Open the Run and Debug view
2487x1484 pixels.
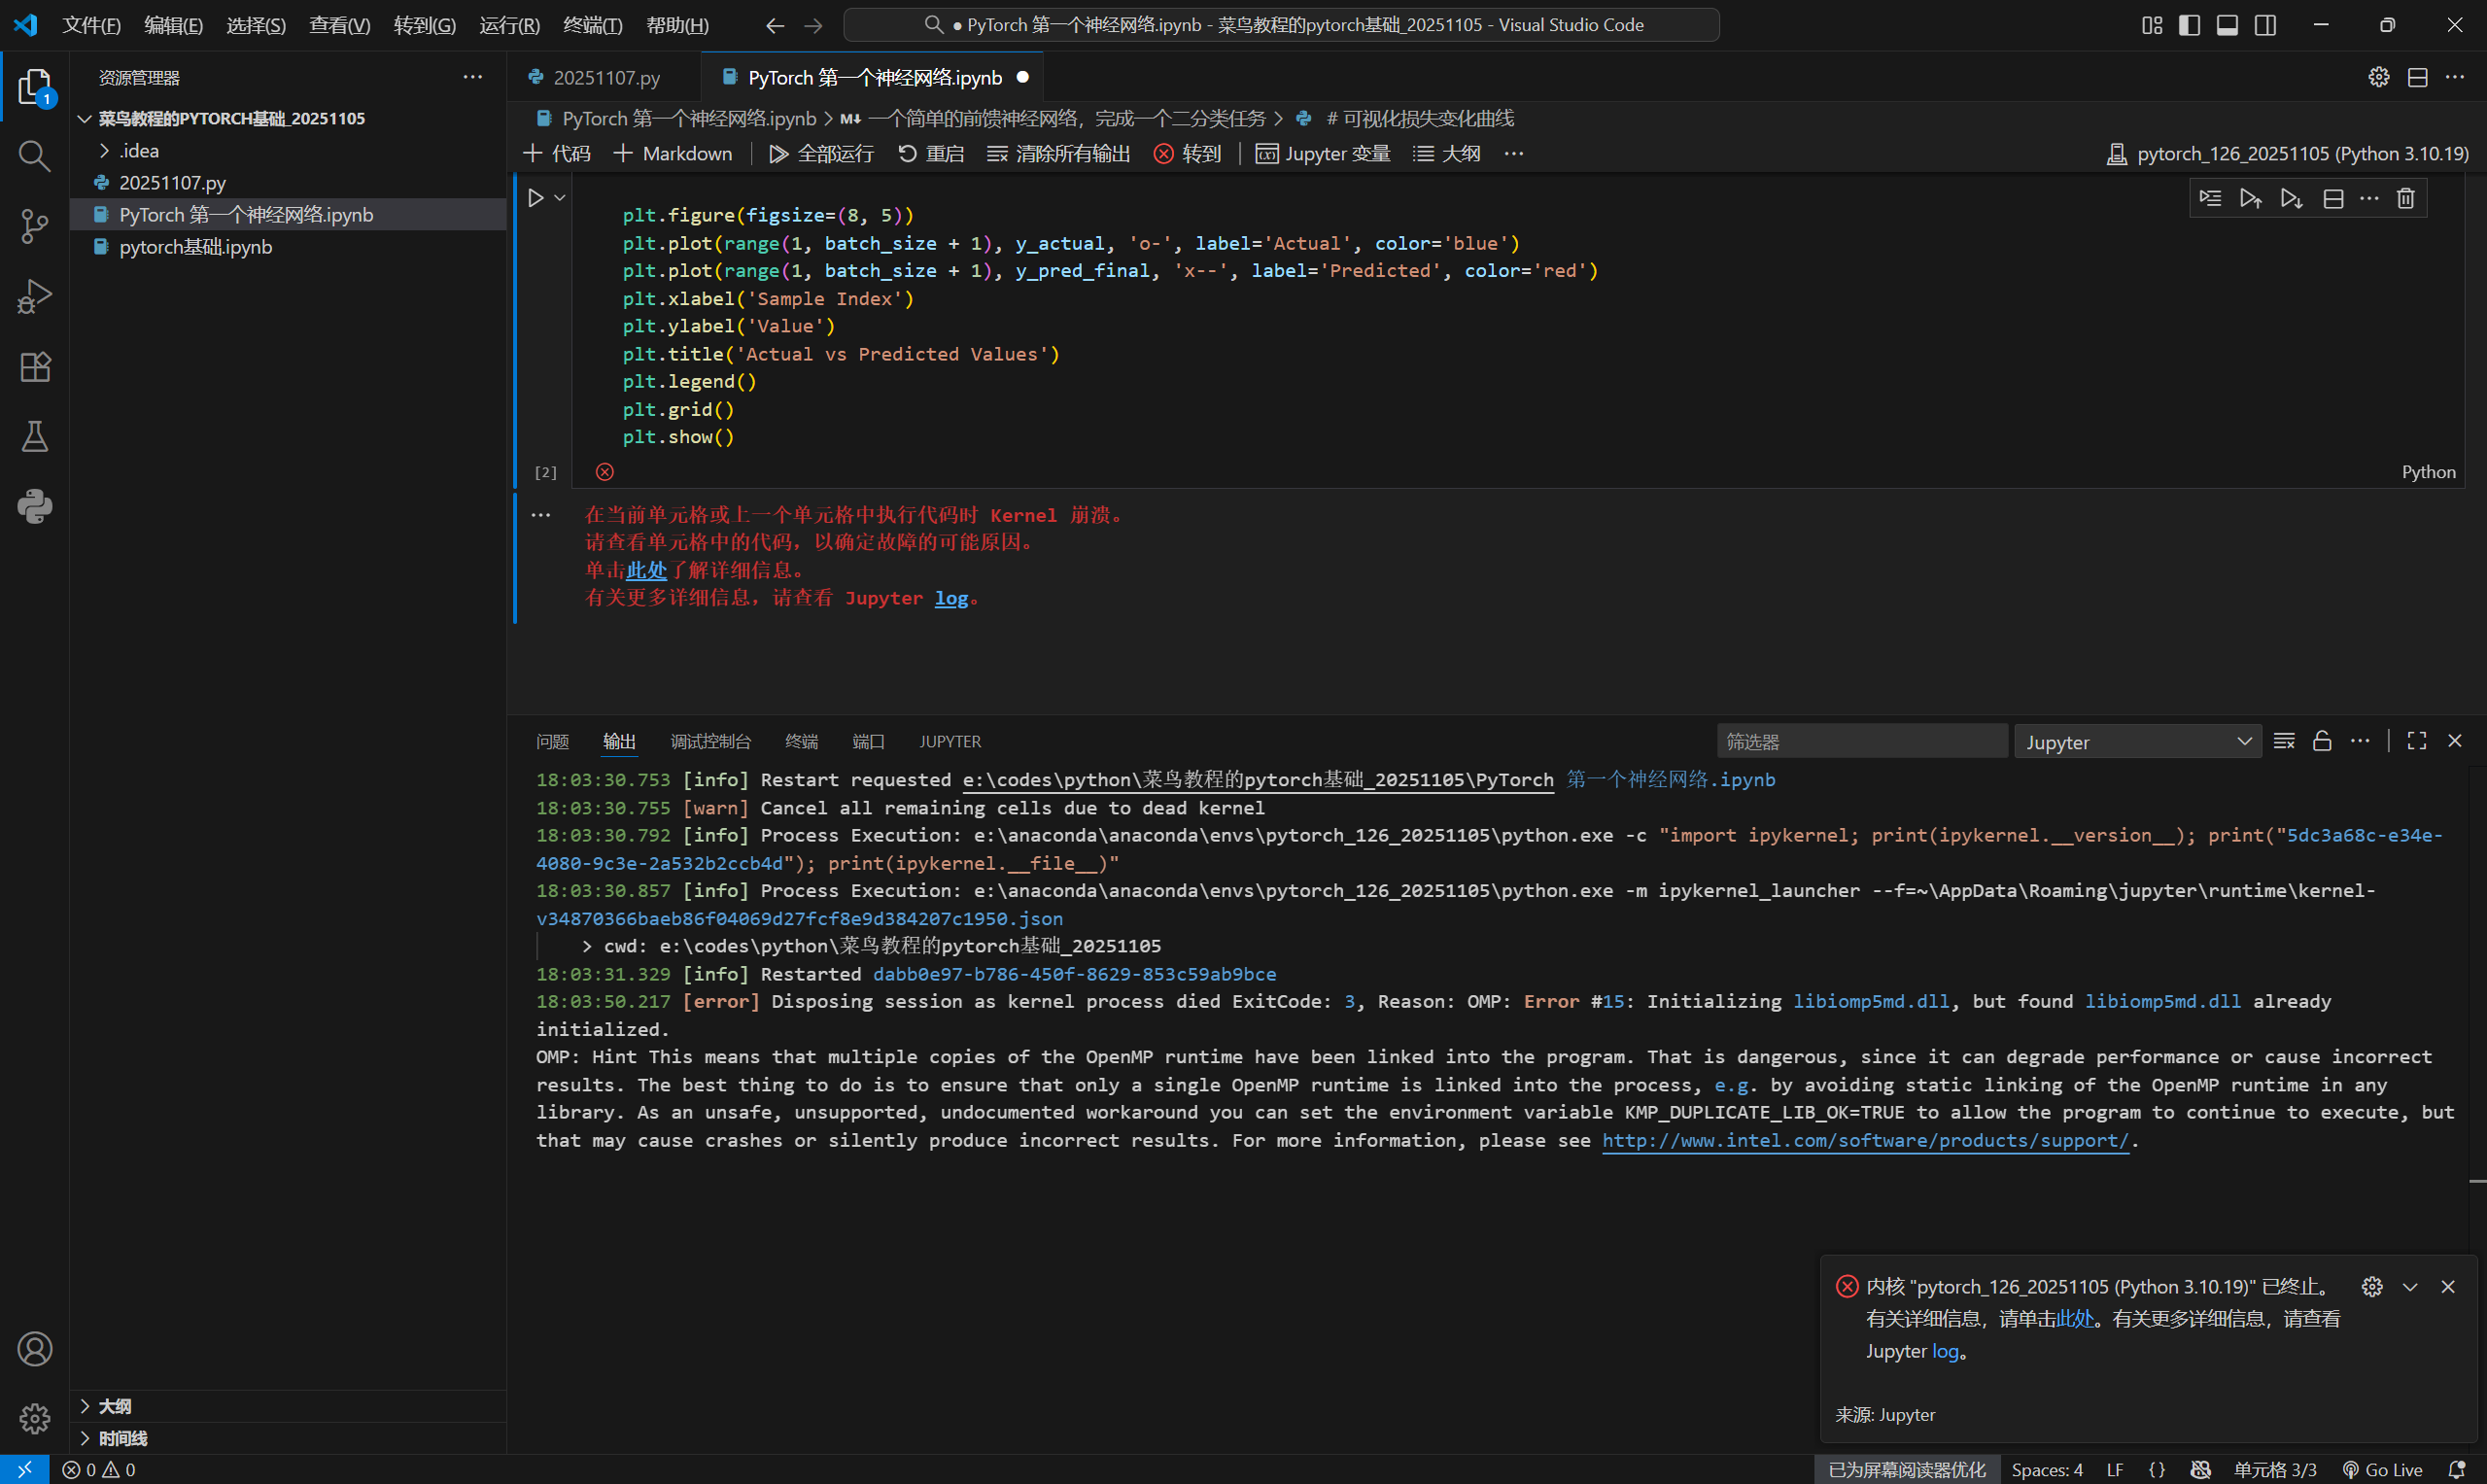pos(34,296)
